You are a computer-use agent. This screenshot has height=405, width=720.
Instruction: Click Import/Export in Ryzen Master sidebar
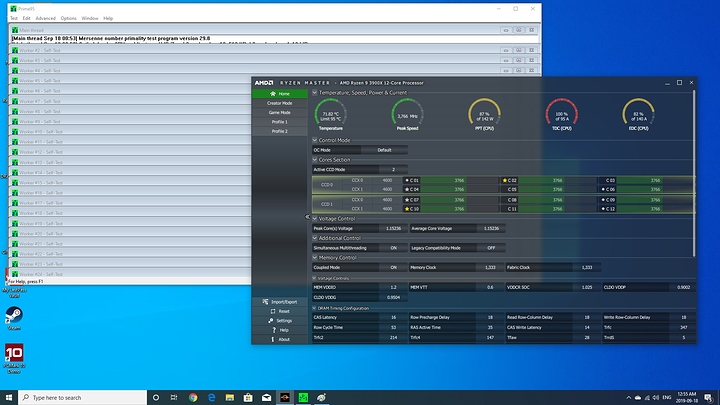[x=280, y=302]
